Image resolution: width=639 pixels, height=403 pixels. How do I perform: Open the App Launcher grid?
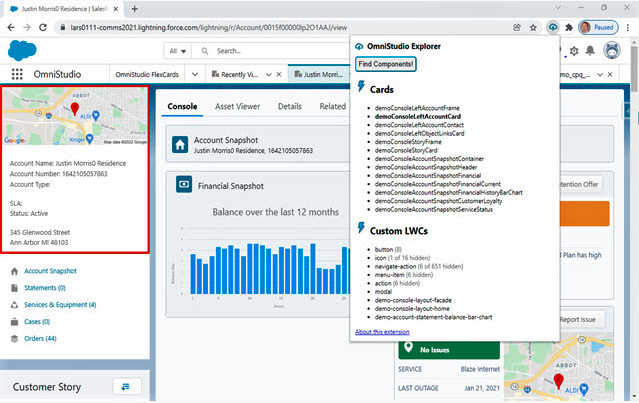pos(17,74)
